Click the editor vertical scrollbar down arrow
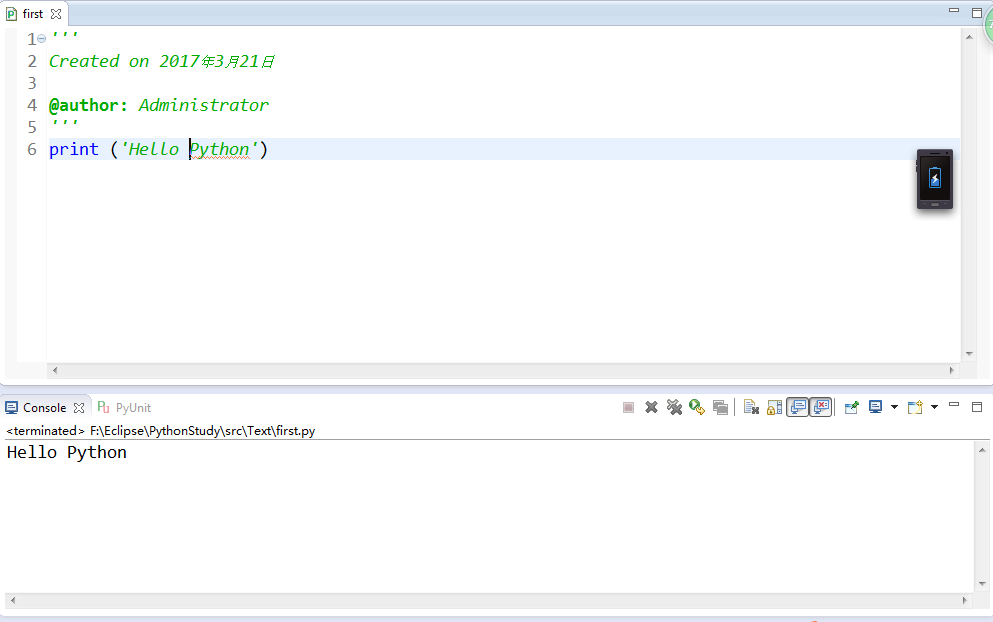 tap(969, 353)
